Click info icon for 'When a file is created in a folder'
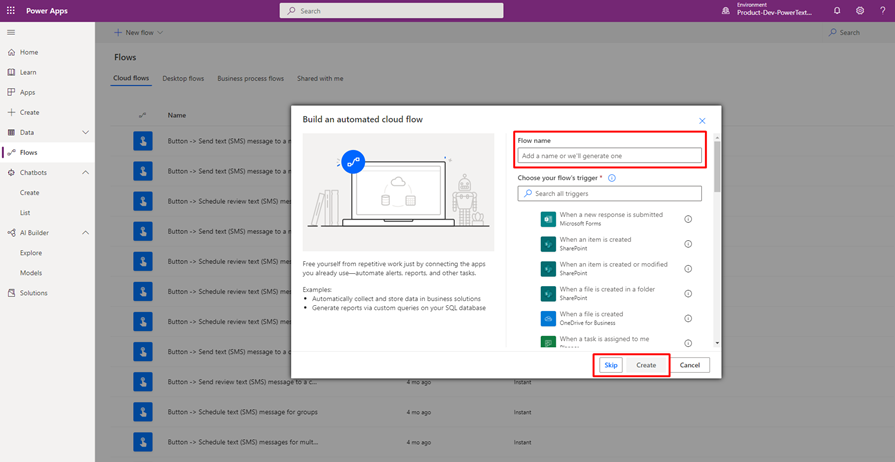 click(x=688, y=294)
